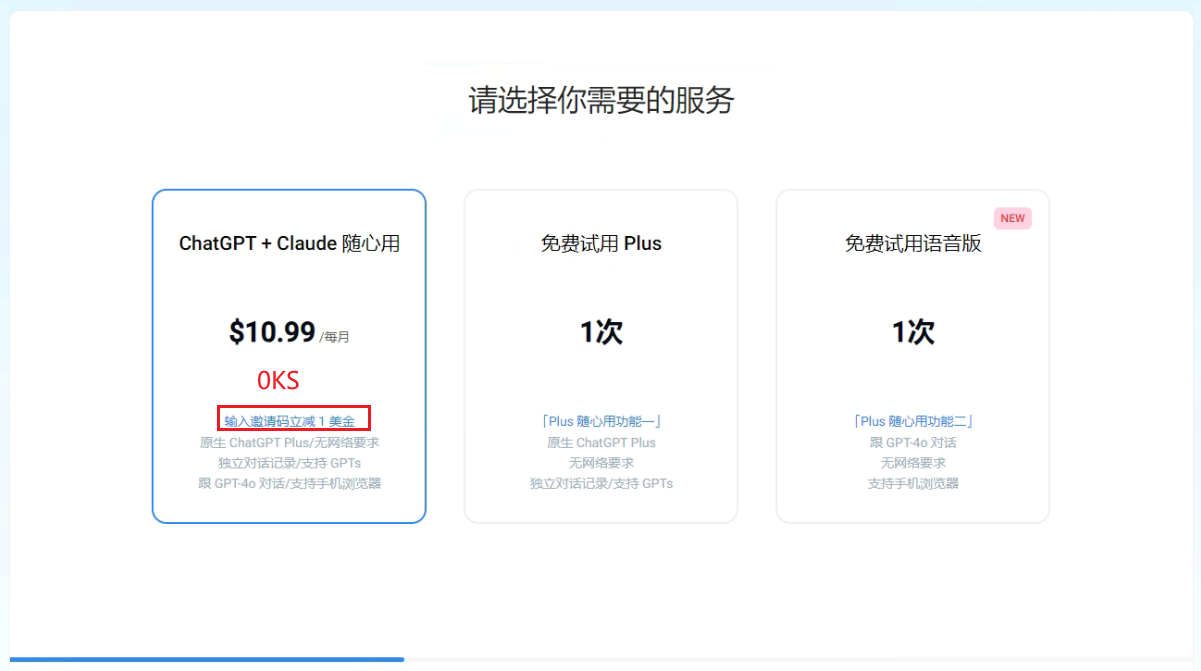The width and height of the screenshot is (1201, 671).
Task: Click 1次 in the 免费试用语音版 card
Action: (913, 333)
